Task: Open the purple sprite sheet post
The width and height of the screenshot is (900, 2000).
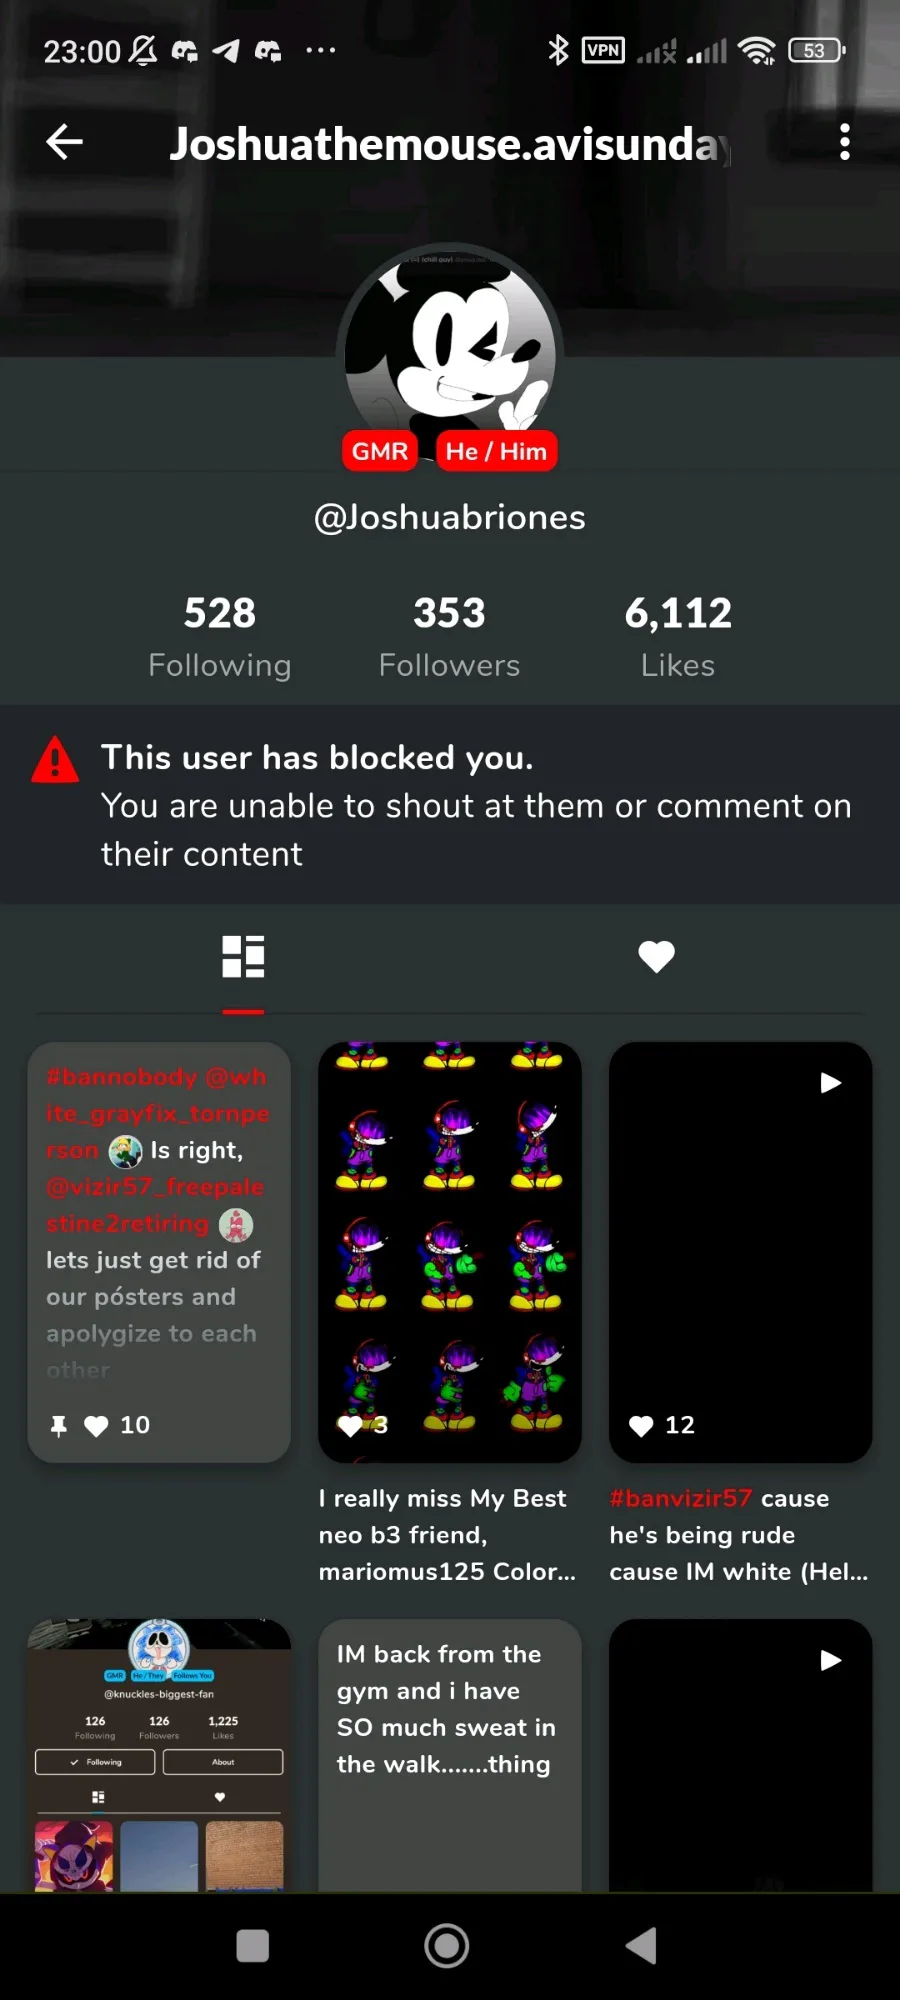Action: [450, 1252]
